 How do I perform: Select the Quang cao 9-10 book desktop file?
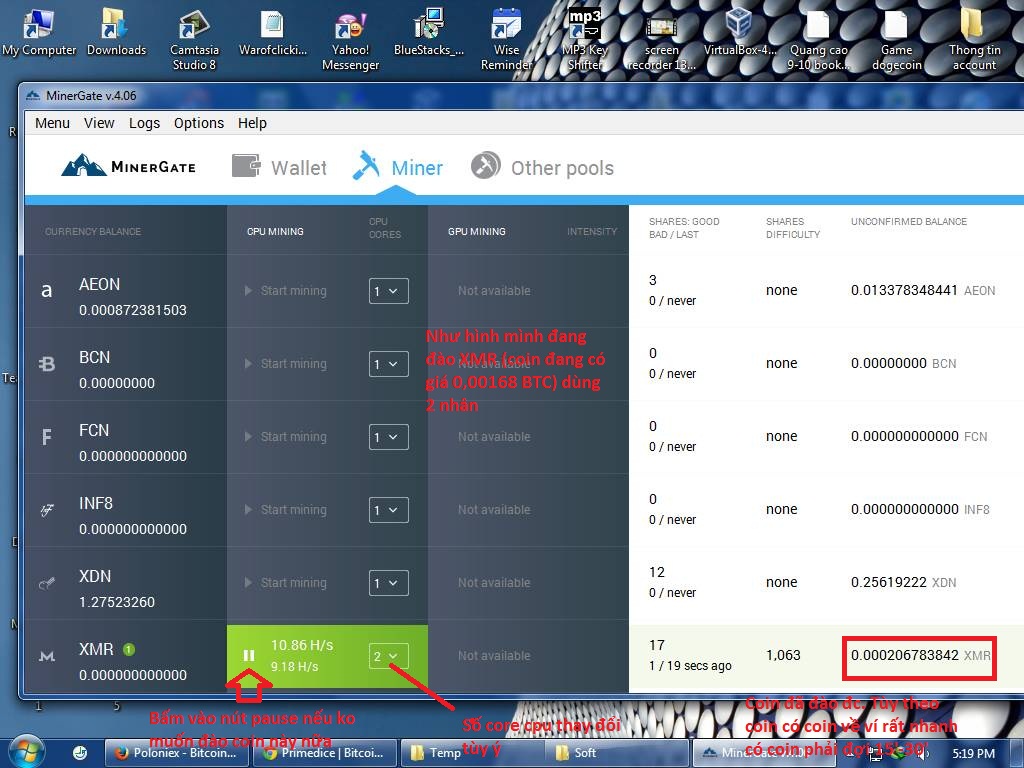pyautogui.click(x=818, y=38)
